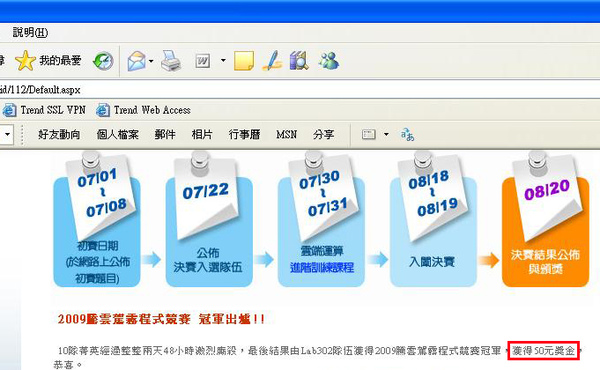Click the 獲得50元獎金 text
This screenshot has width=600, height=370.
coord(543,350)
